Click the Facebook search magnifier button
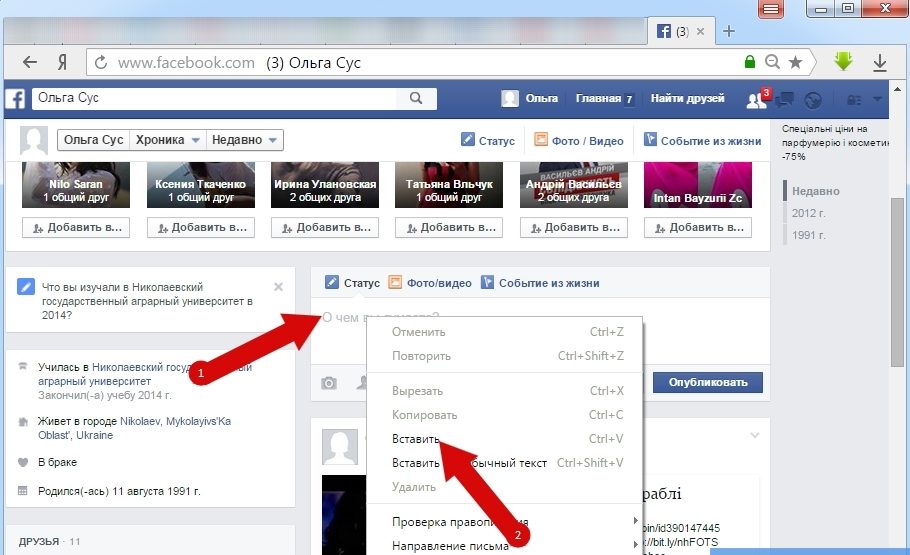The height and width of the screenshot is (555, 910). (416, 98)
